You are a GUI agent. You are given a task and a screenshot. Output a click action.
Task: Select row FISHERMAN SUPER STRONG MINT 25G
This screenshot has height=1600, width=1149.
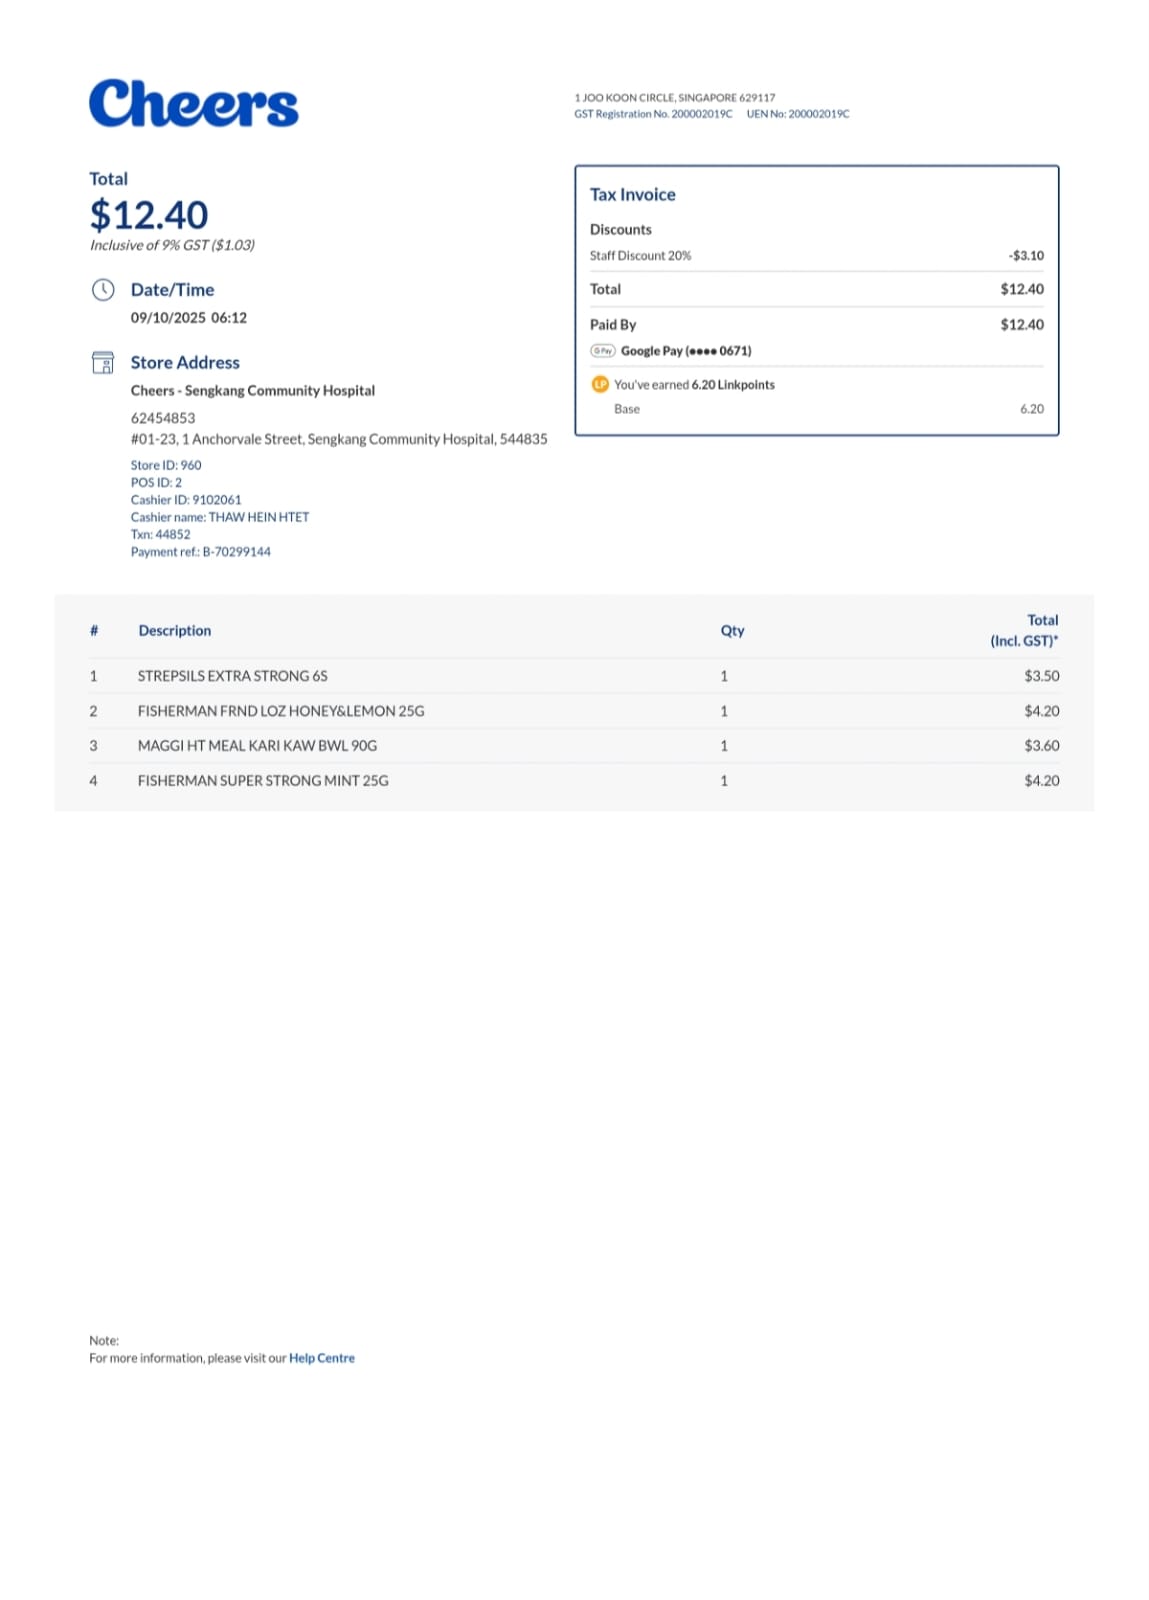pos(574,781)
